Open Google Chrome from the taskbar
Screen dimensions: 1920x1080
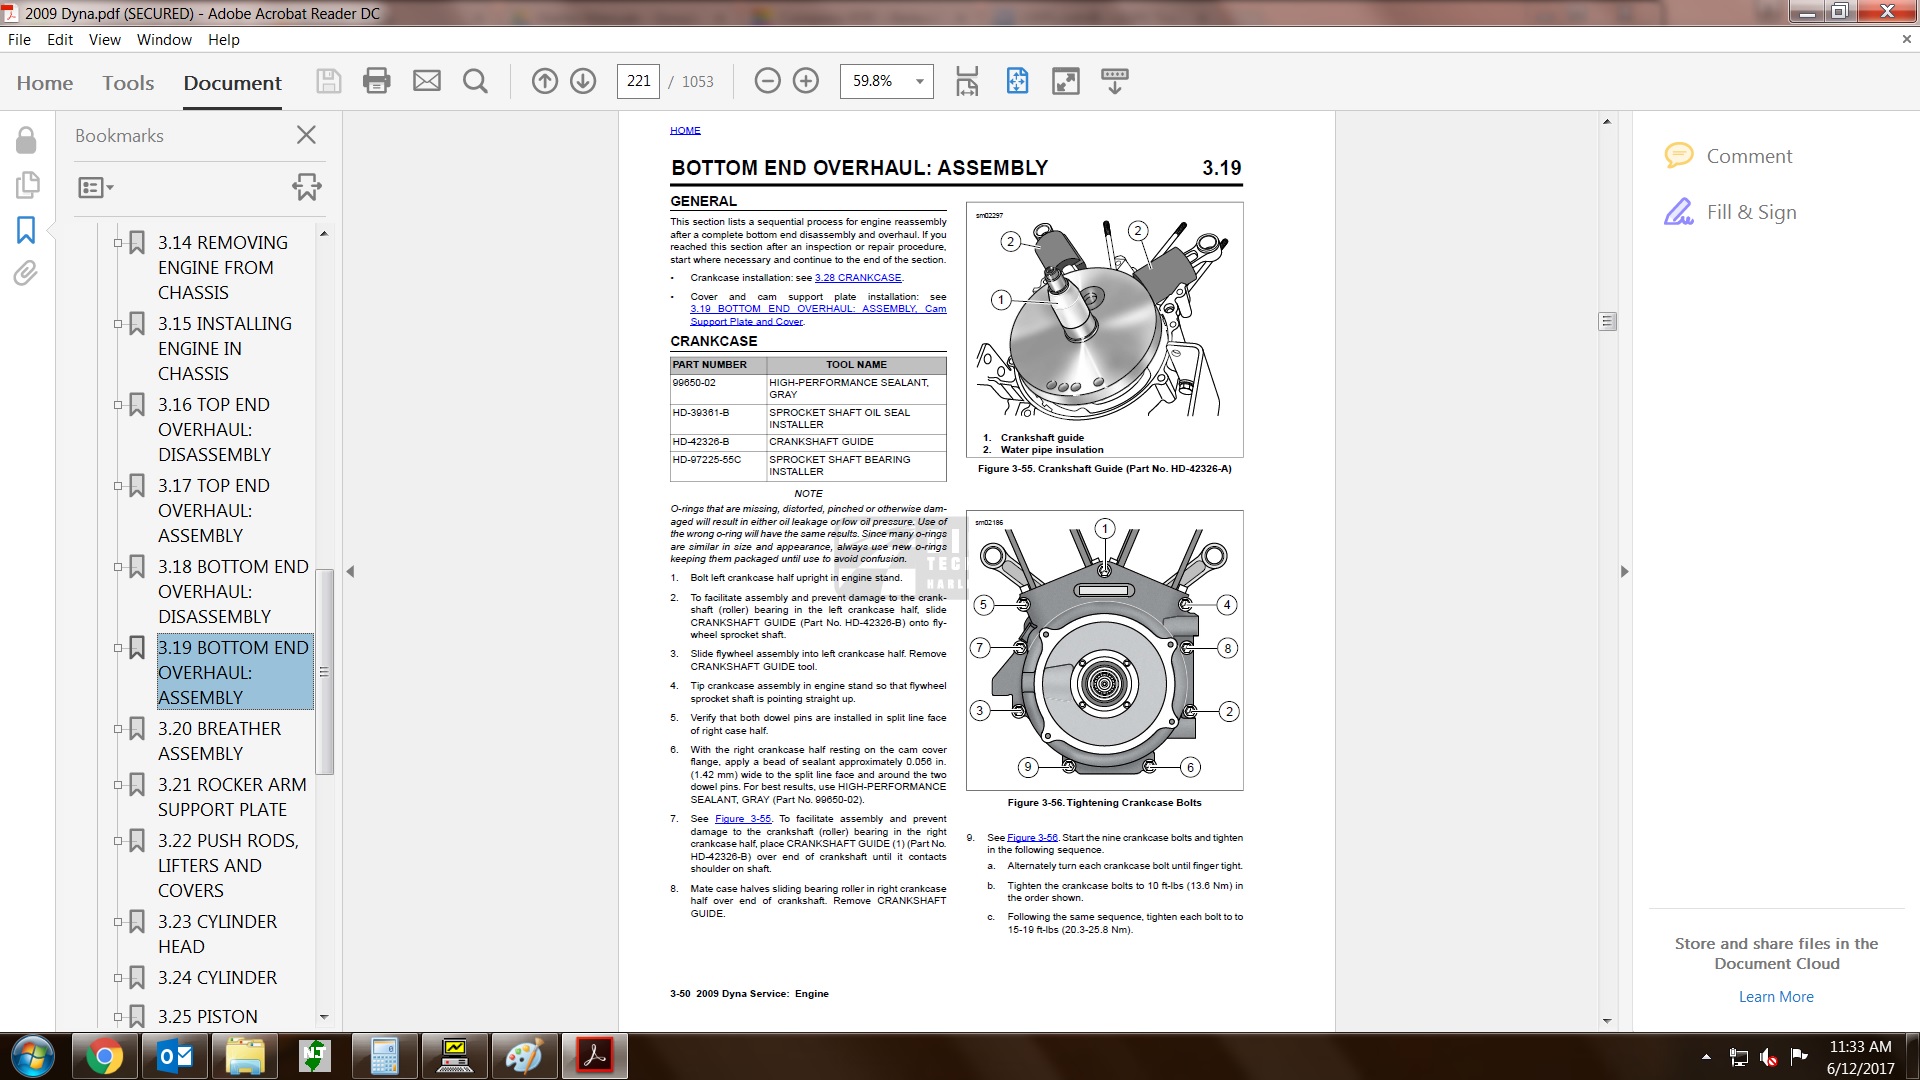click(103, 1056)
